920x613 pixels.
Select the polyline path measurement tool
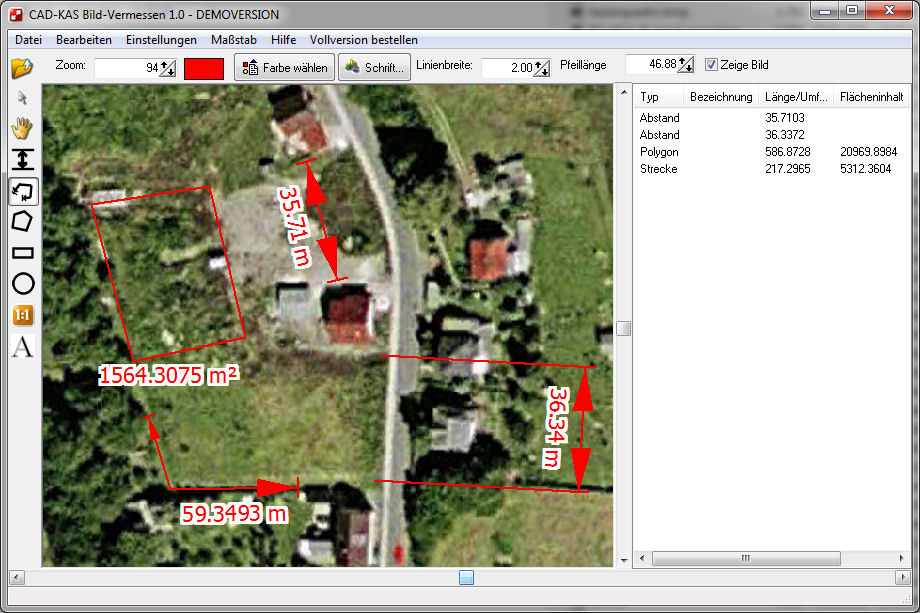click(x=22, y=190)
